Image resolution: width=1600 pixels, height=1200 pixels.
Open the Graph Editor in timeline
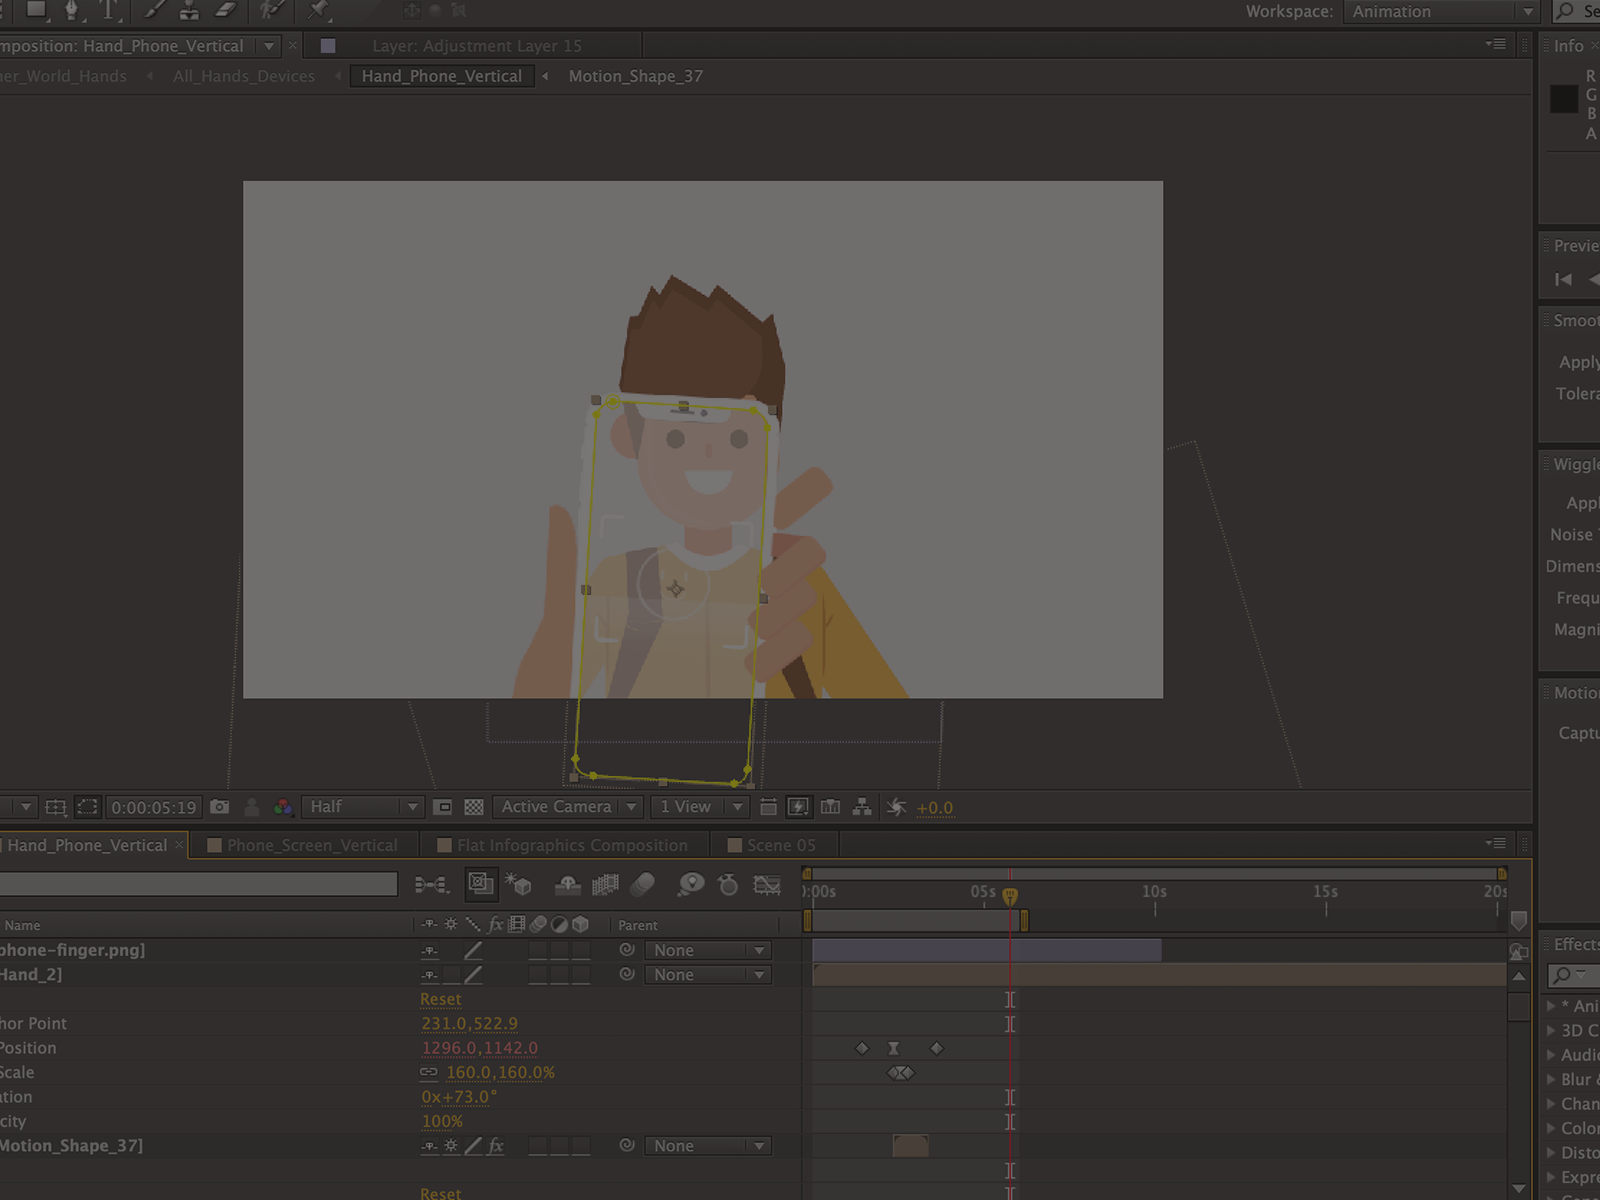(x=767, y=885)
